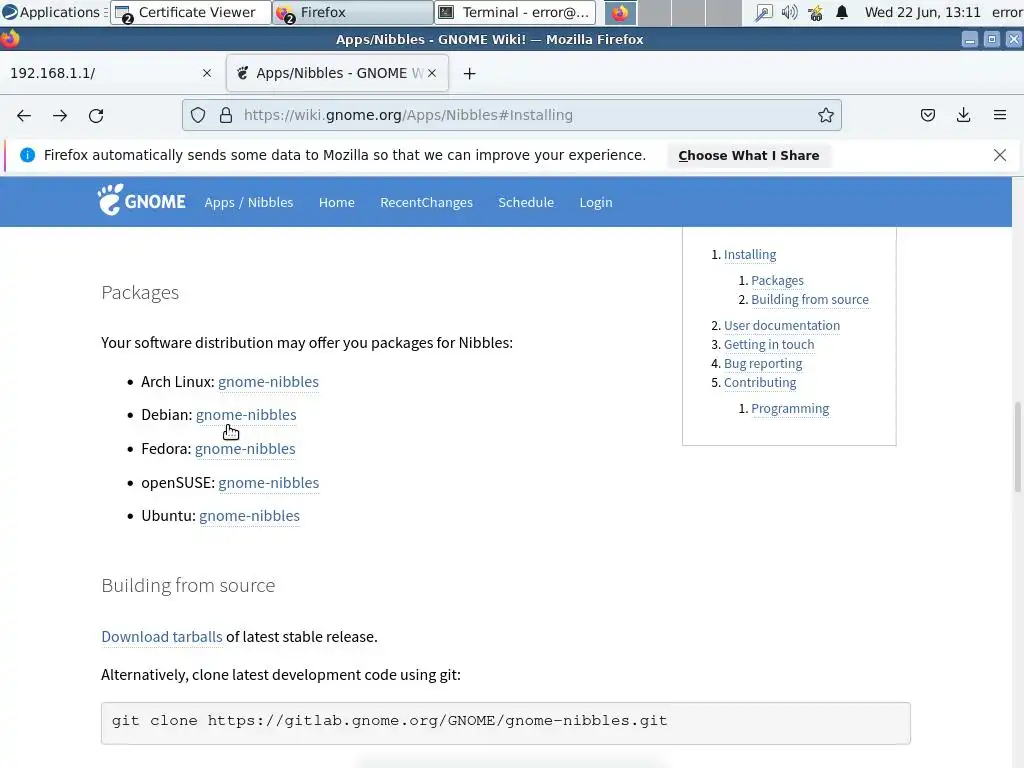The image size is (1024, 768).
Task: Switch to Firefox taskbar button
Action: [x=353, y=12]
